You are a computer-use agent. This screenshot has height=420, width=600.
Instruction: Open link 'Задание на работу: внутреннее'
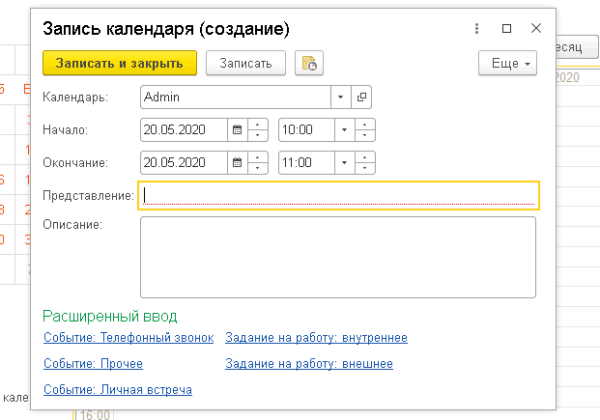coord(316,338)
